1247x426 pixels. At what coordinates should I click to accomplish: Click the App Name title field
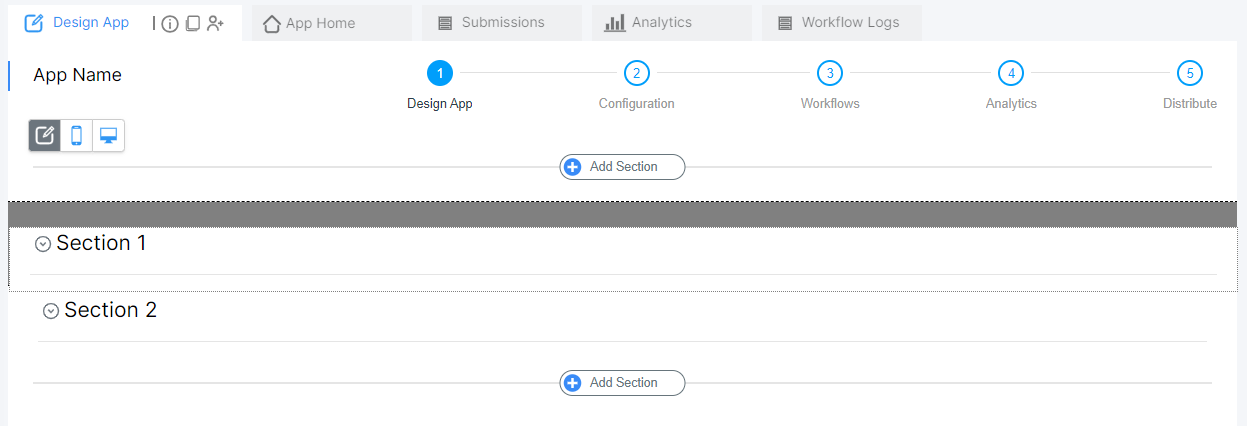pos(78,75)
